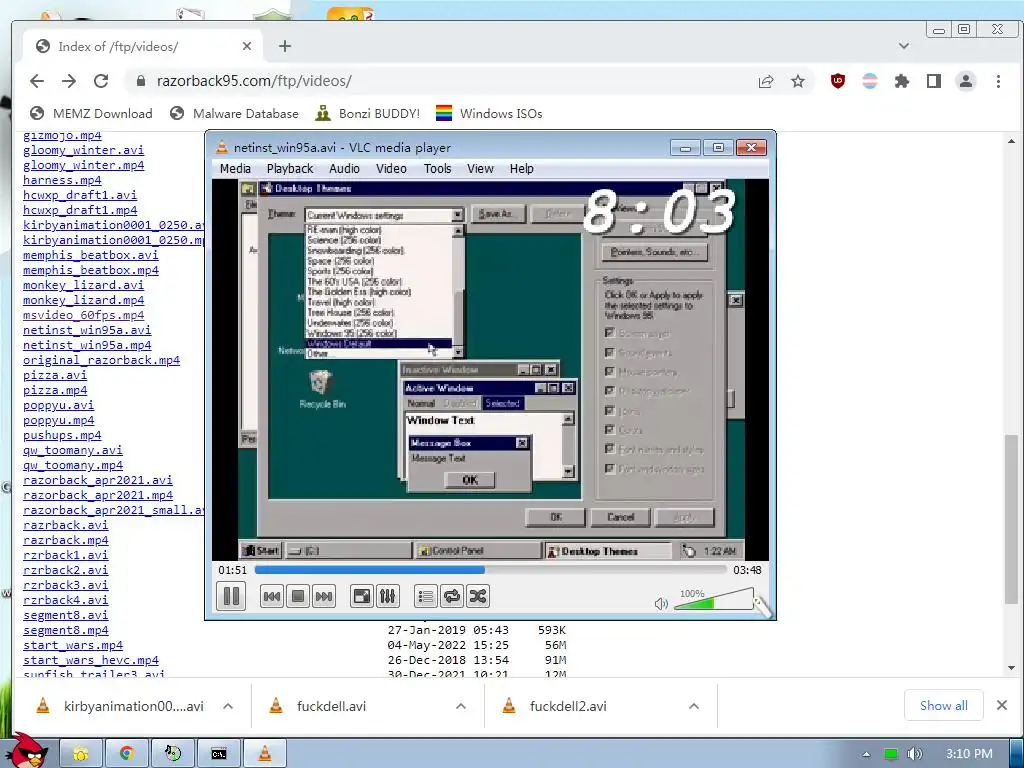Toggle Chrome side panel icon
This screenshot has height=768, width=1024.
[x=934, y=81]
